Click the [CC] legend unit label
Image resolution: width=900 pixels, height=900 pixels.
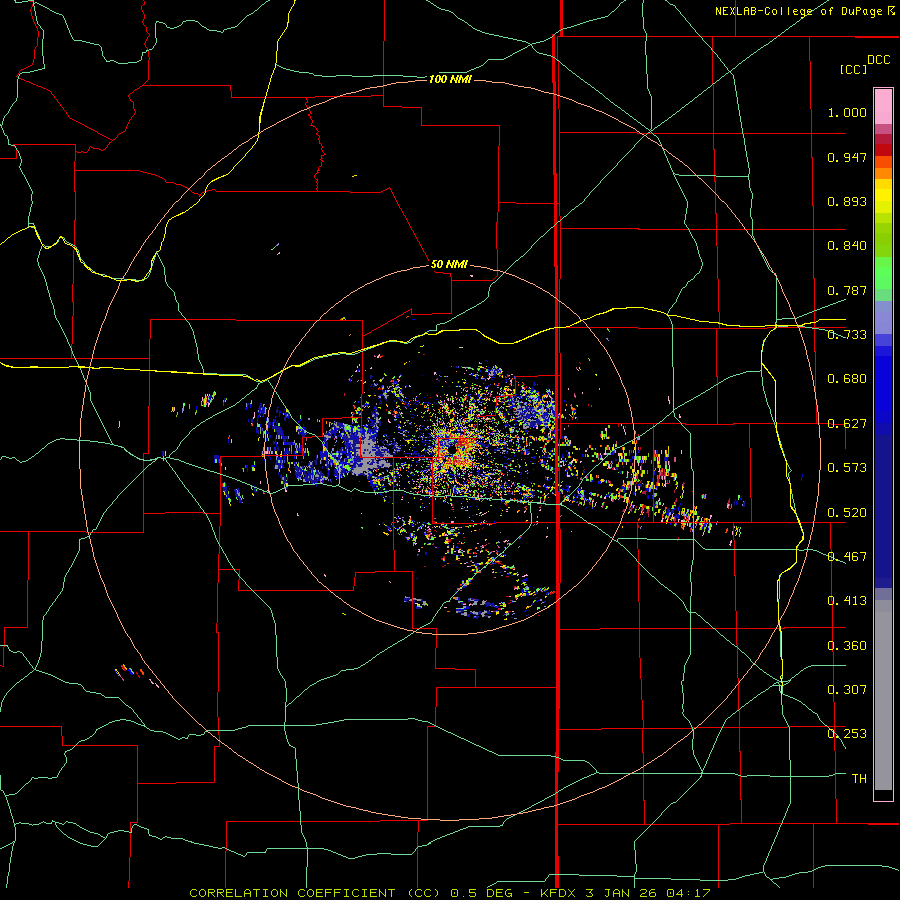[853, 69]
